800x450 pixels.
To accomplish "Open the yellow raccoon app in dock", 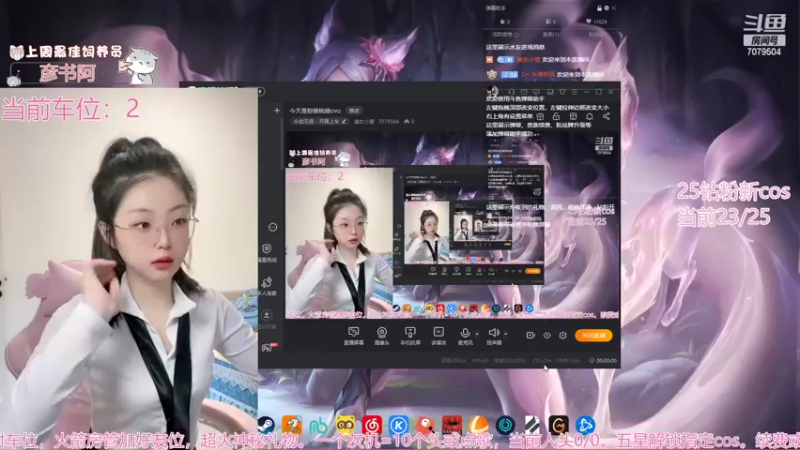I will coord(345,424).
